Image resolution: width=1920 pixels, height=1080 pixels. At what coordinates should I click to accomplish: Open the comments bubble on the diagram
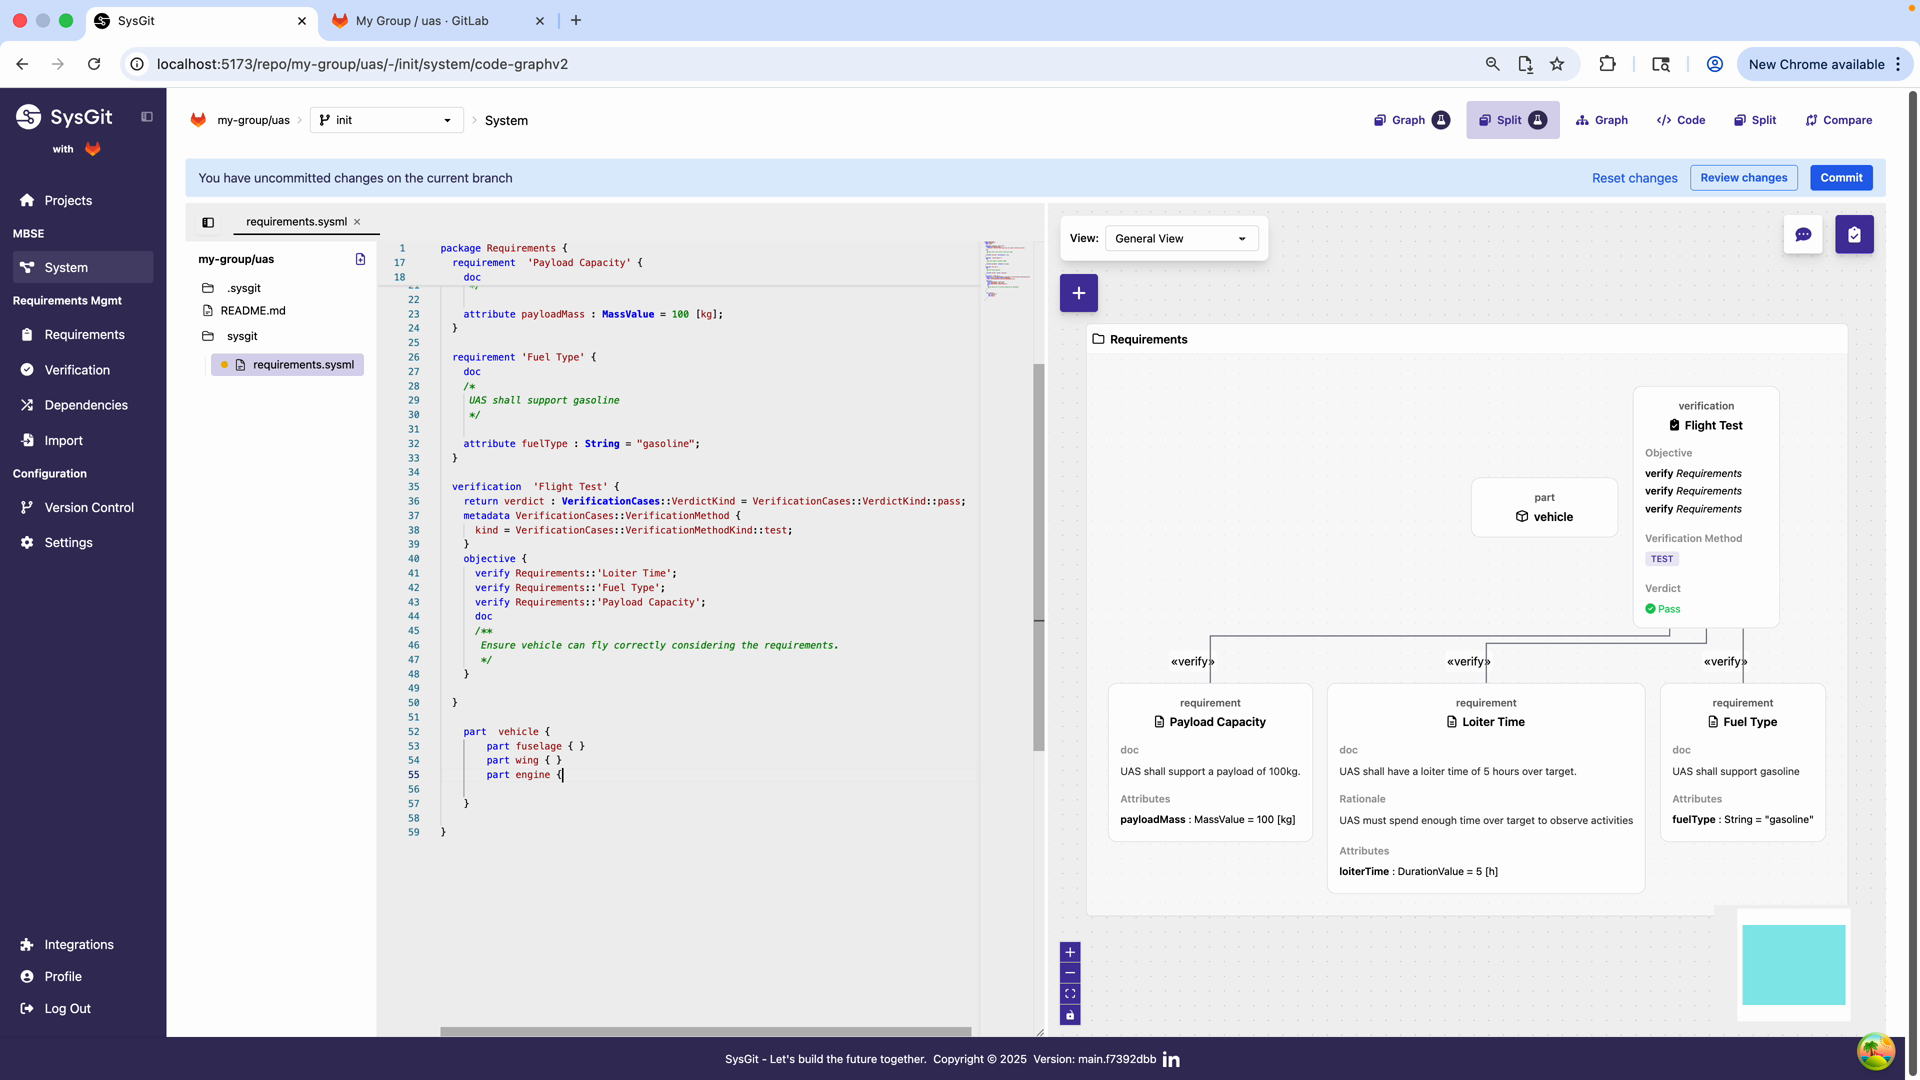pyautogui.click(x=1803, y=234)
